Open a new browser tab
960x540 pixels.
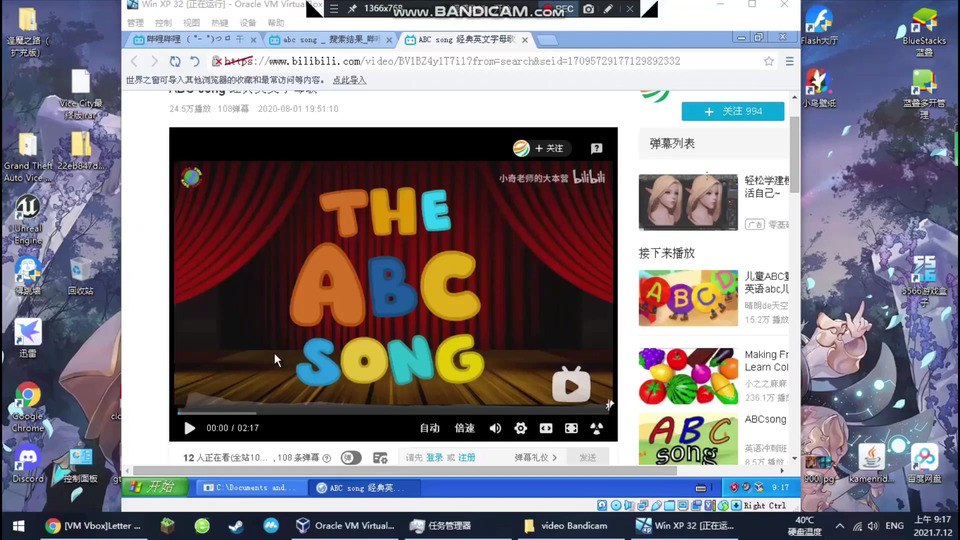click(547, 40)
